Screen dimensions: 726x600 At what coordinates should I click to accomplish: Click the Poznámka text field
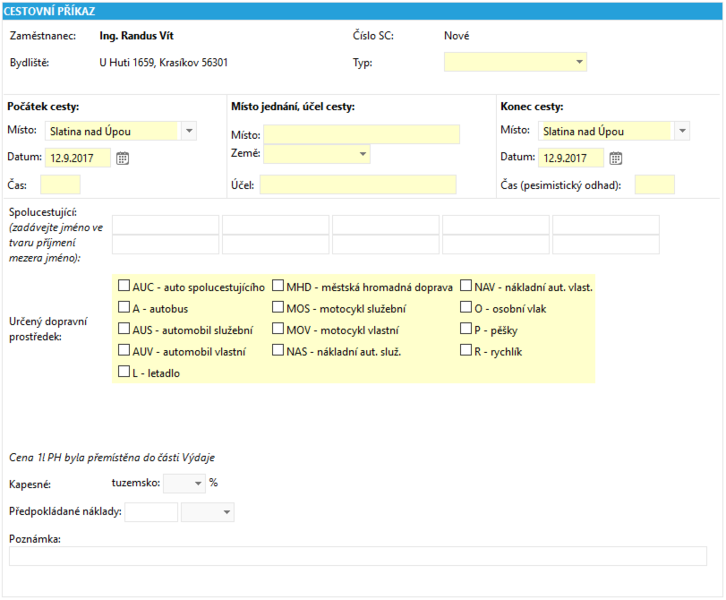(358, 556)
